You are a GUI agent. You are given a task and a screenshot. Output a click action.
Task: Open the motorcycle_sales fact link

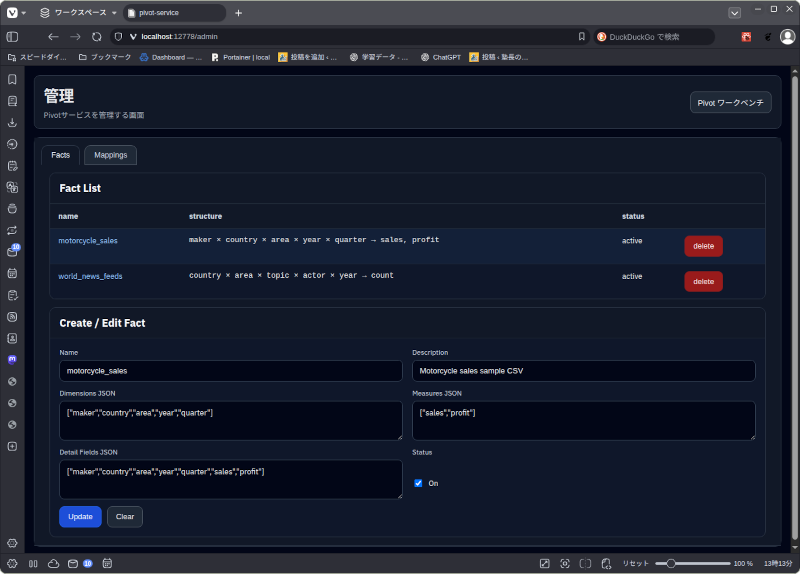(88, 241)
